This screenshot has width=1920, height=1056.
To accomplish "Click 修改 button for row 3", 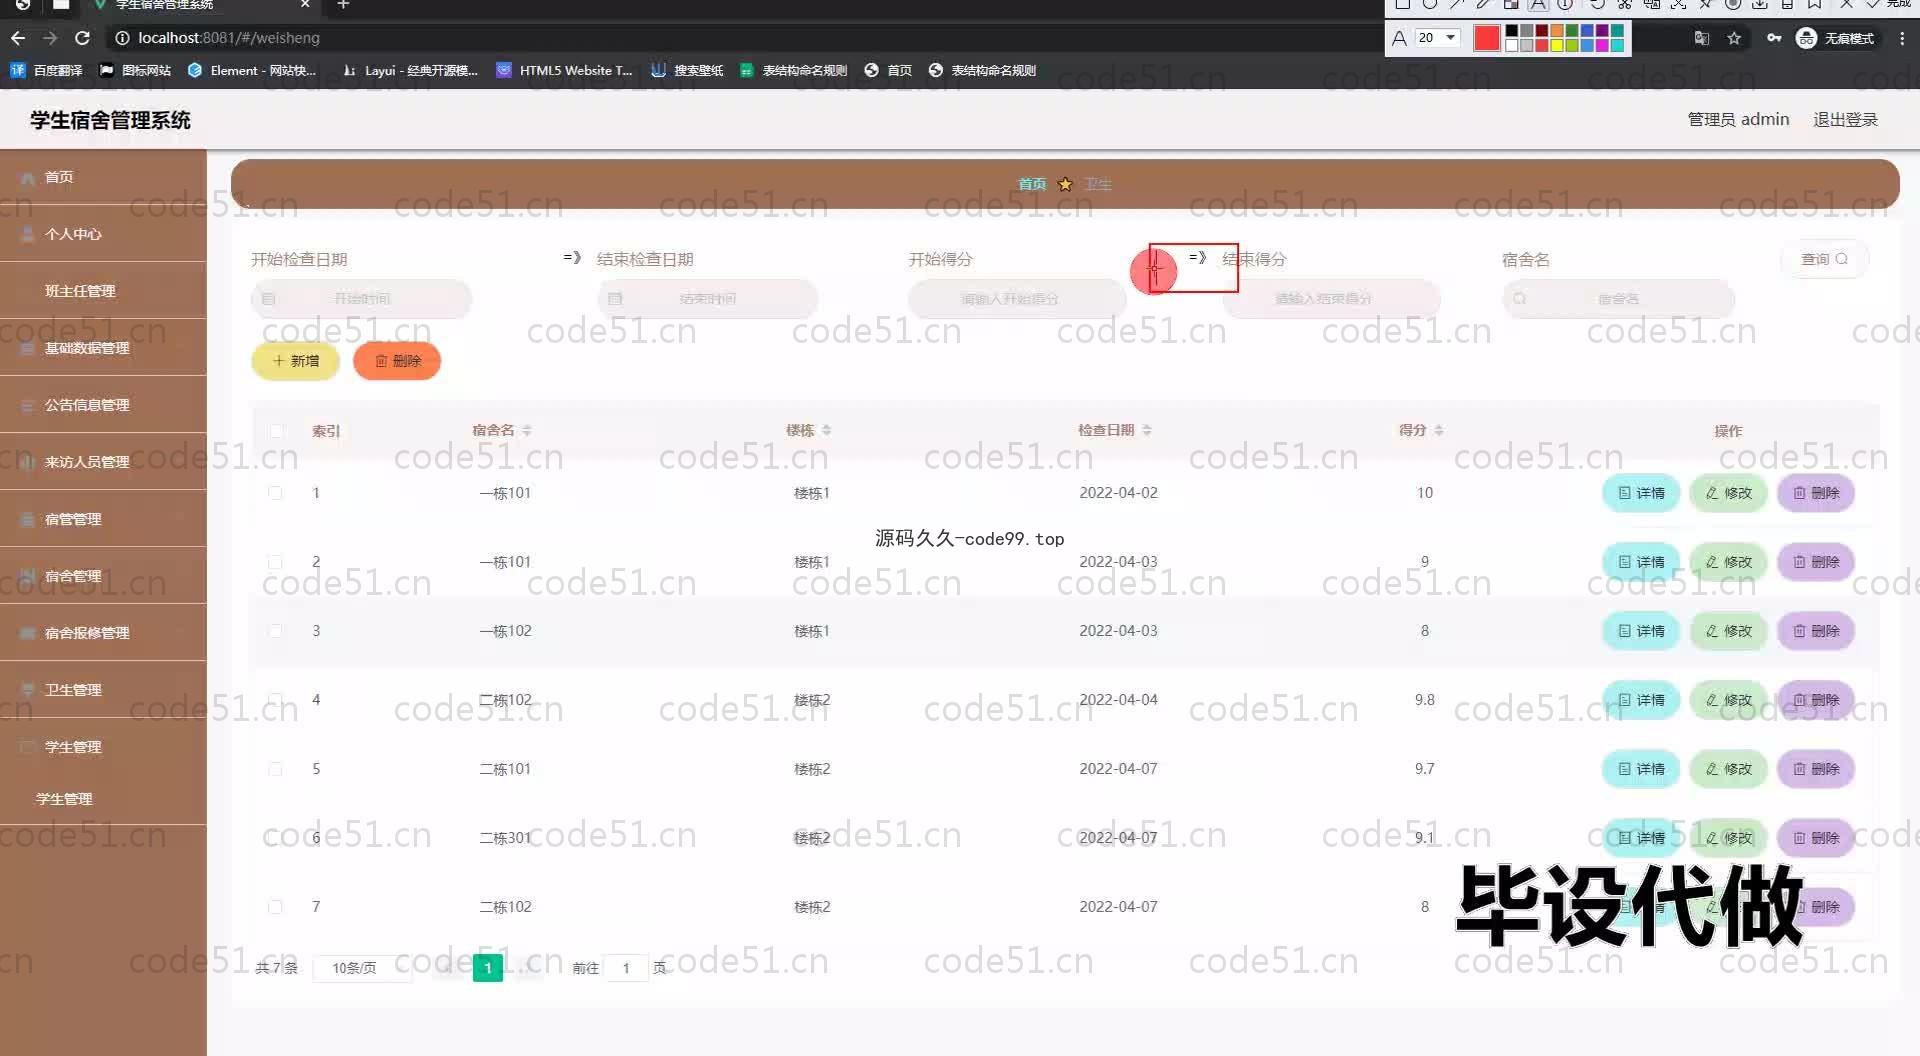I will [1729, 631].
